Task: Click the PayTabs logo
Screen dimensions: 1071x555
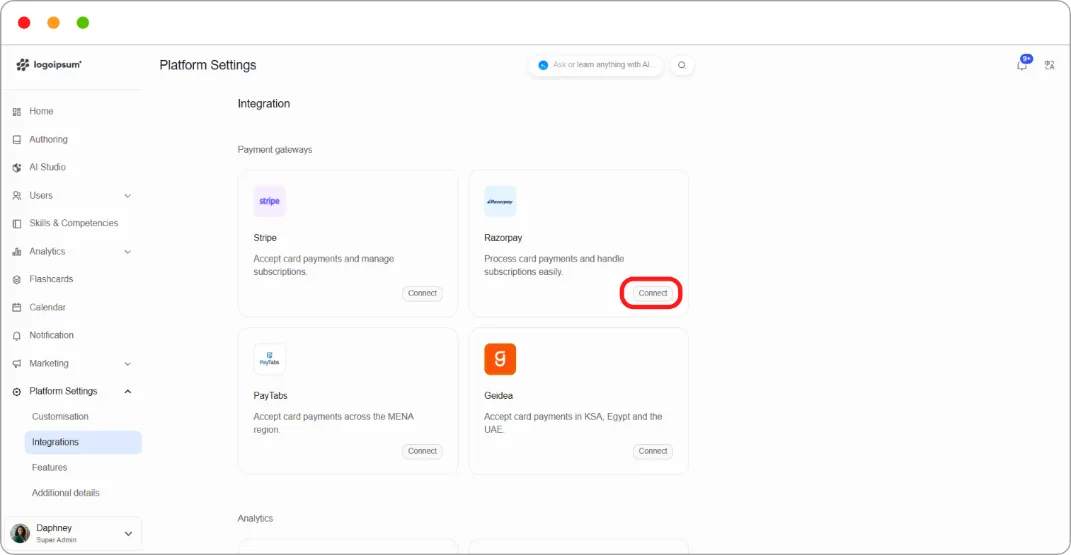Action: (269, 359)
